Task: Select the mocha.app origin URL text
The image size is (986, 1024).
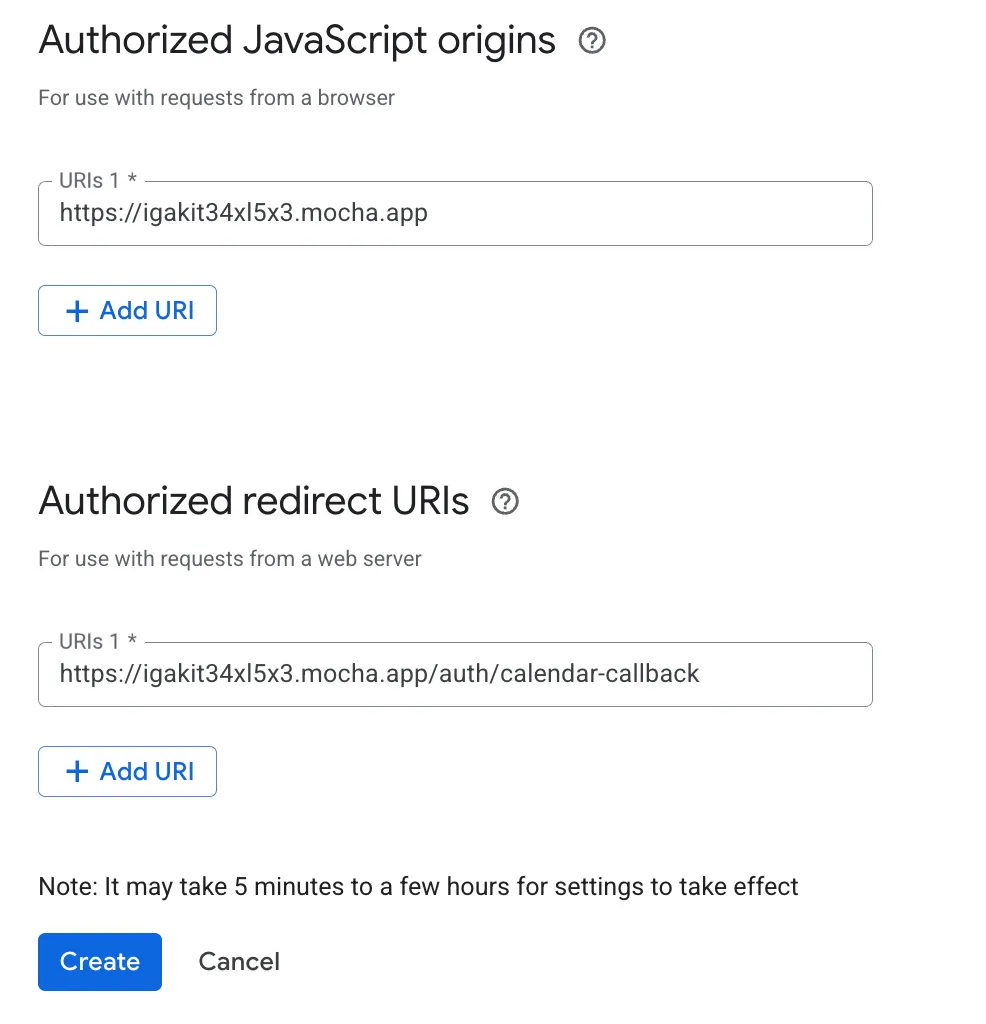Action: click(243, 212)
